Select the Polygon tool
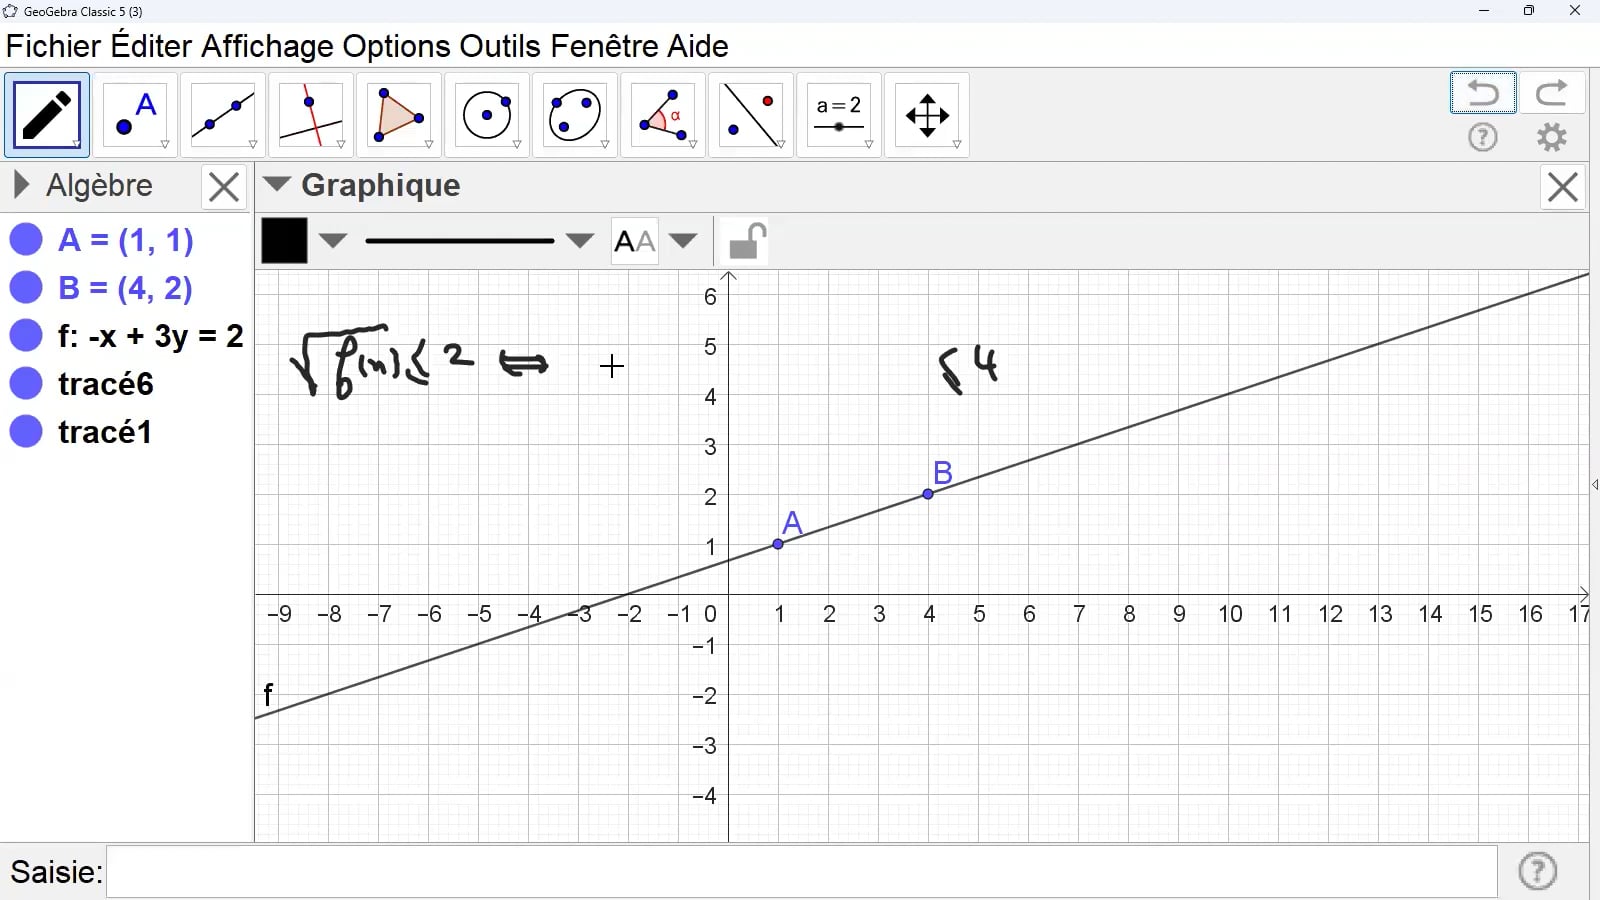Screen dimensions: 1600x900 [x=399, y=115]
